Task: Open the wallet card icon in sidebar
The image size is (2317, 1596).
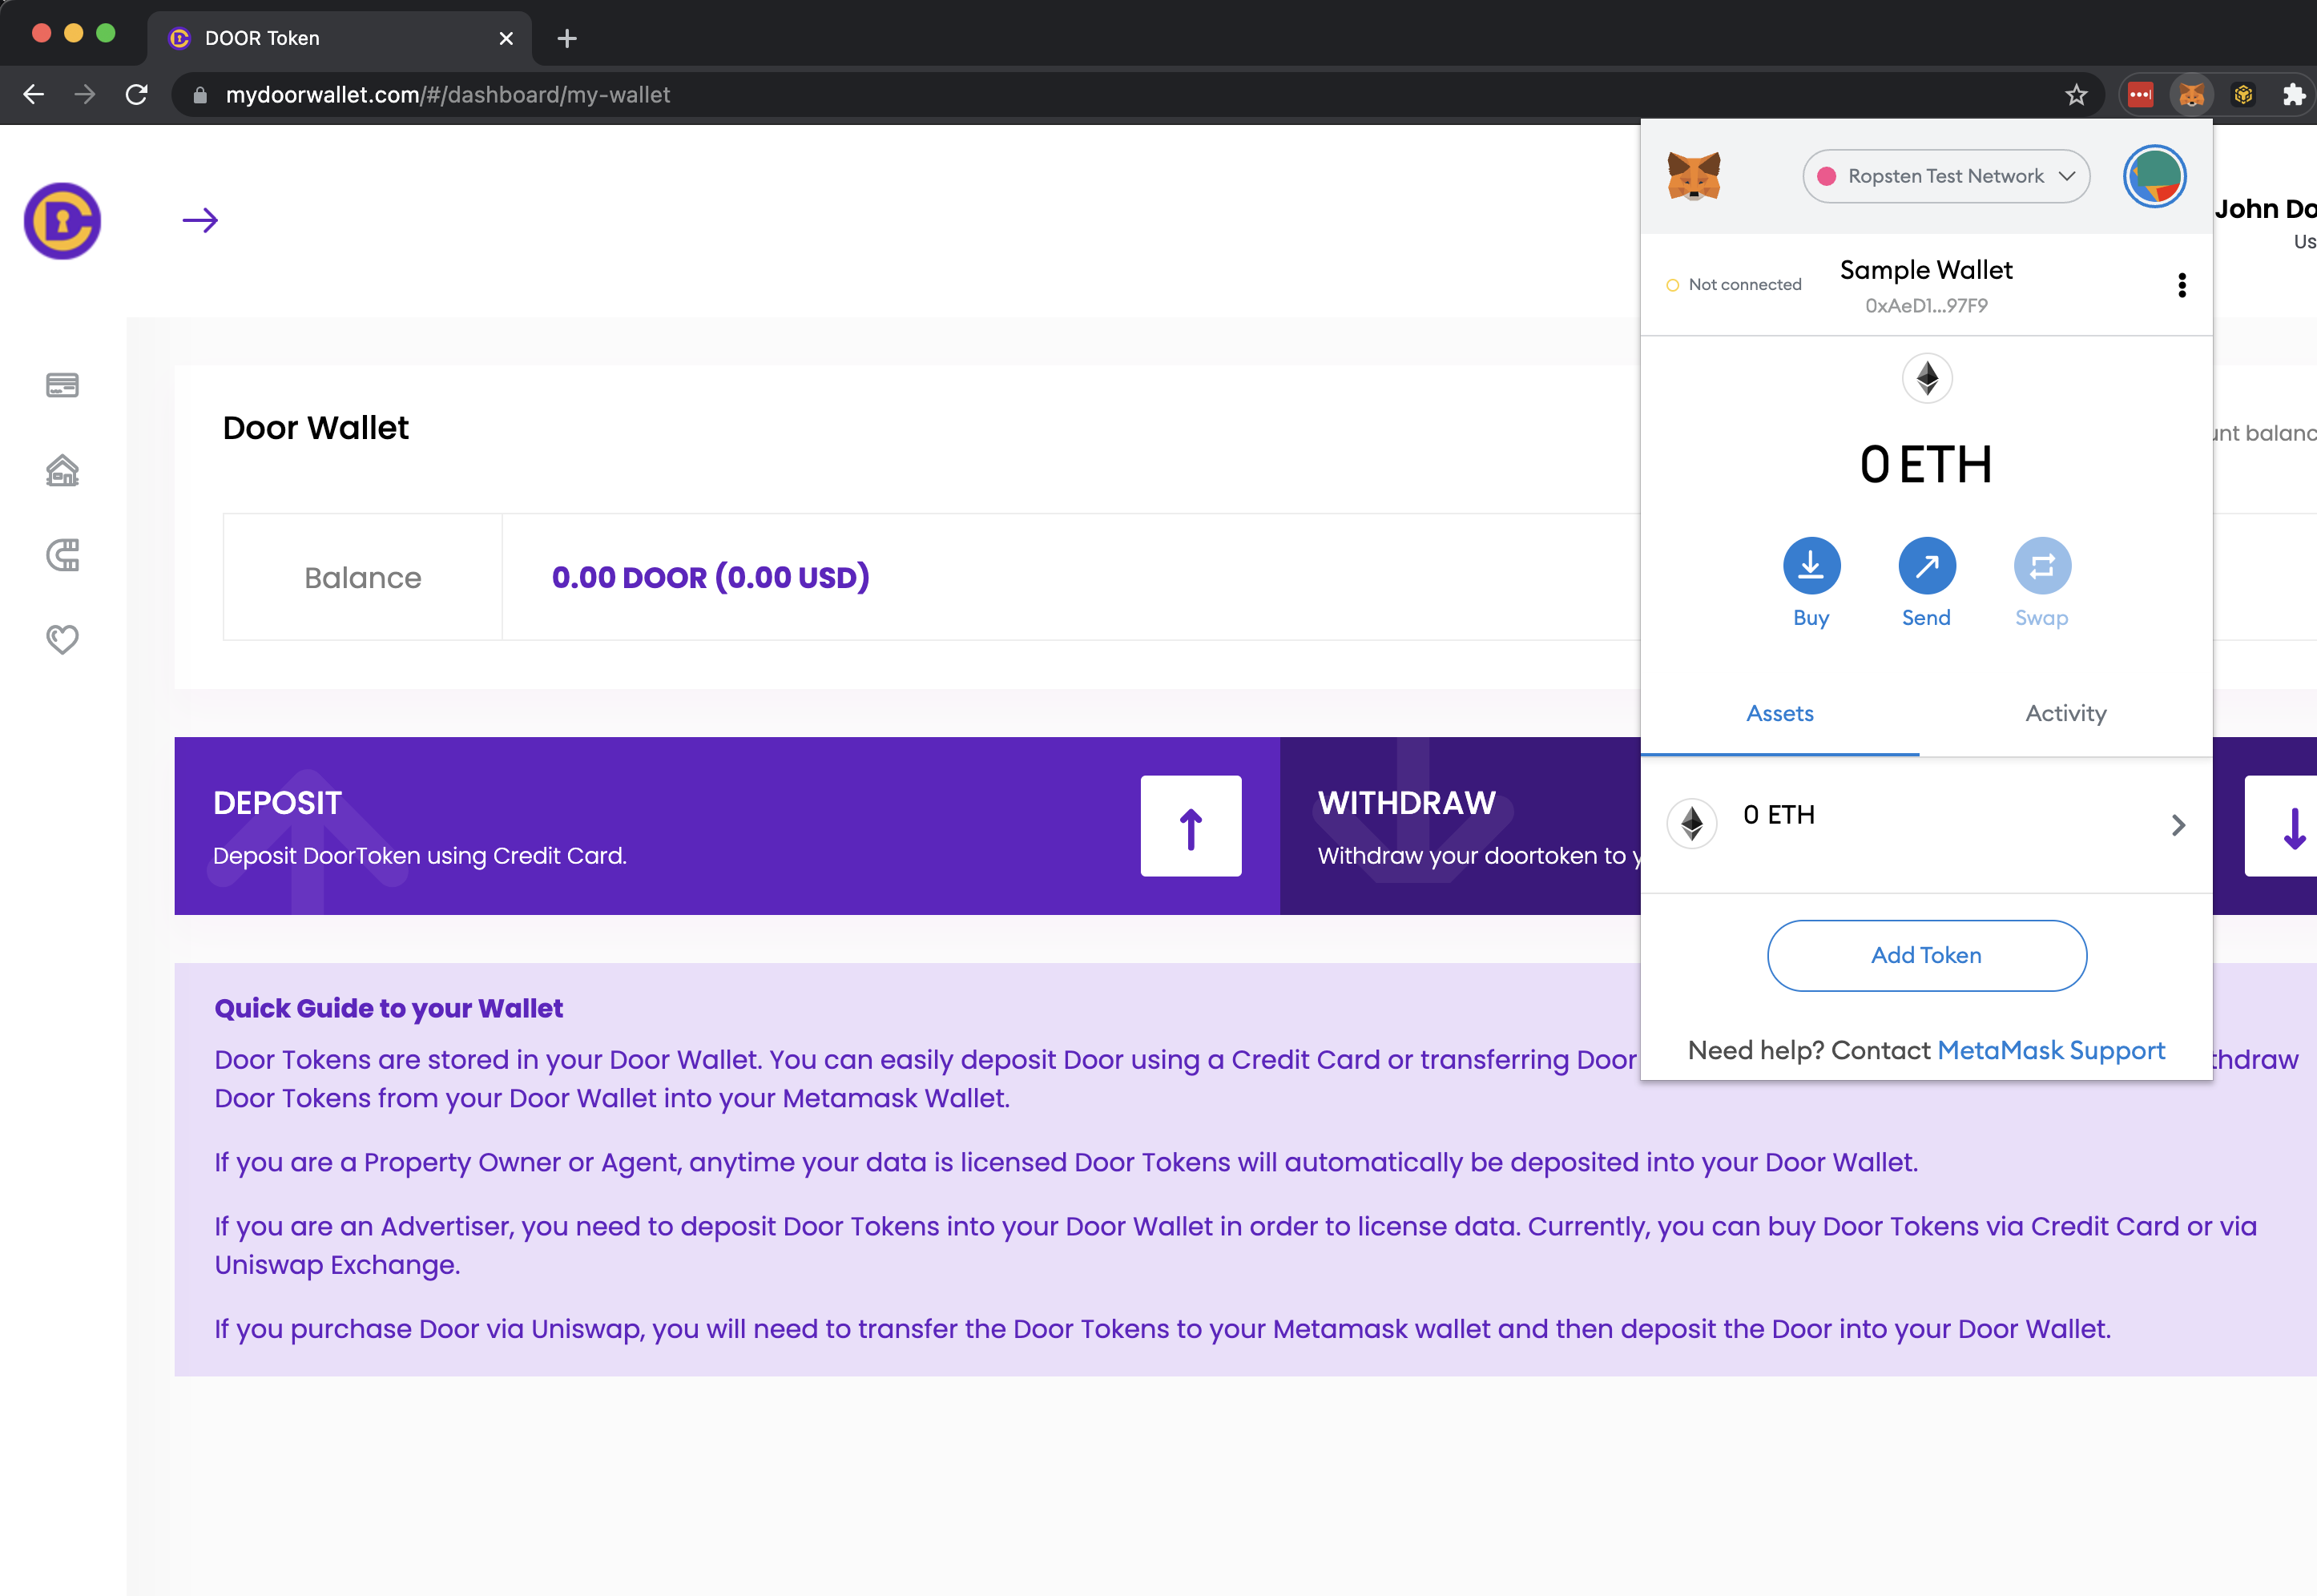Action: [x=62, y=385]
